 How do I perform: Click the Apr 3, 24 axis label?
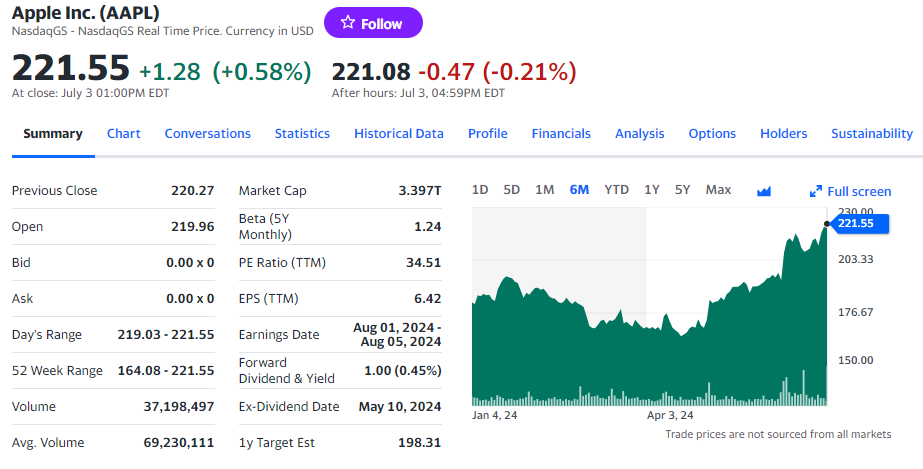pyautogui.click(x=670, y=415)
